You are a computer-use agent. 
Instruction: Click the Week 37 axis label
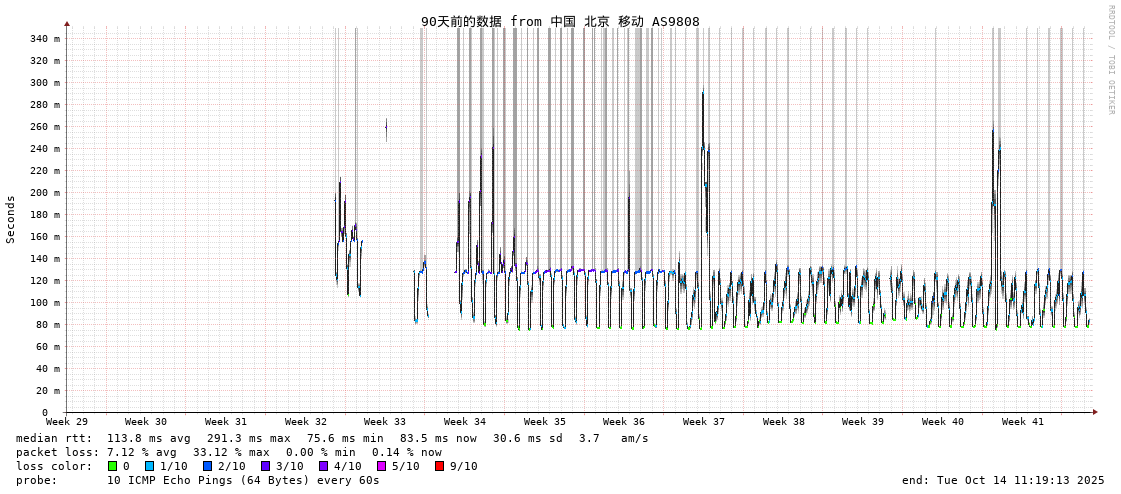coord(704,422)
